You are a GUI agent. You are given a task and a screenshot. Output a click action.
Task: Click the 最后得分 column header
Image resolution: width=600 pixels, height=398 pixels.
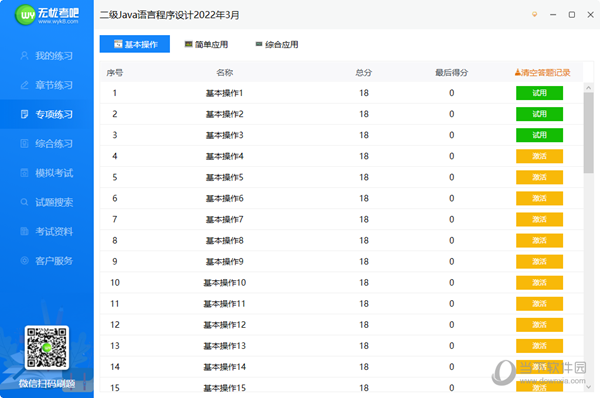coord(452,72)
